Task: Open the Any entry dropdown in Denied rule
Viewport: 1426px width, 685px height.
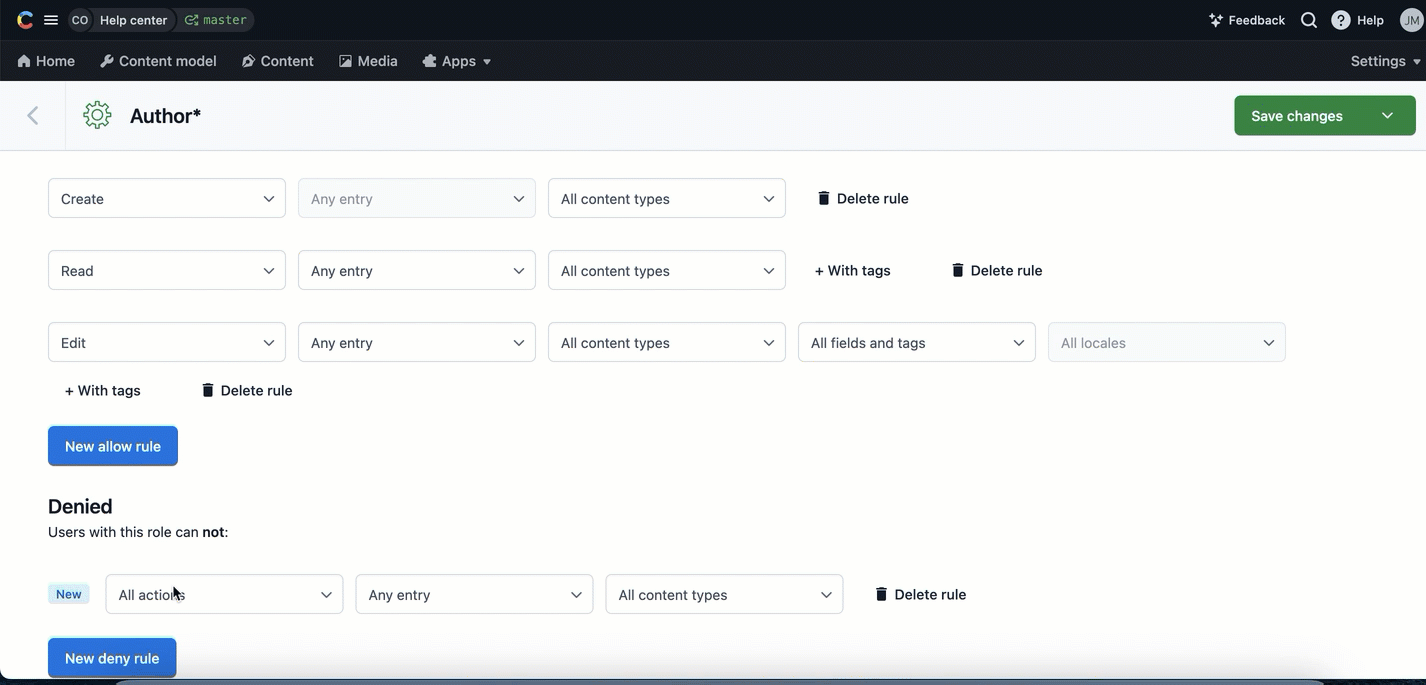Action: click(474, 595)
